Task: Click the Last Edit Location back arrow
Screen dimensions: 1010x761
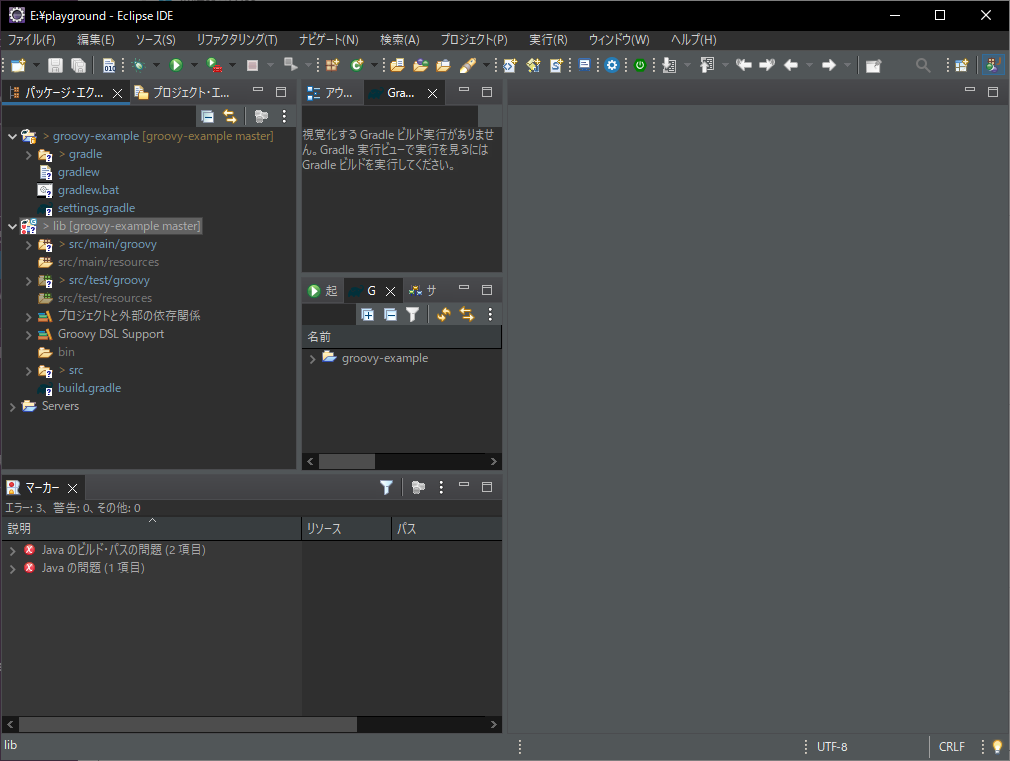Action: click(x=743, y=65)
